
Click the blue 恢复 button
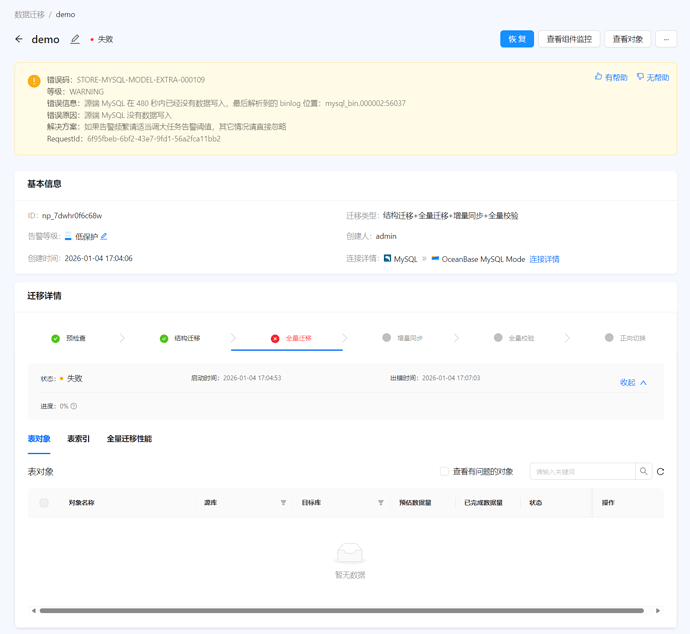[x=517, y=39]
